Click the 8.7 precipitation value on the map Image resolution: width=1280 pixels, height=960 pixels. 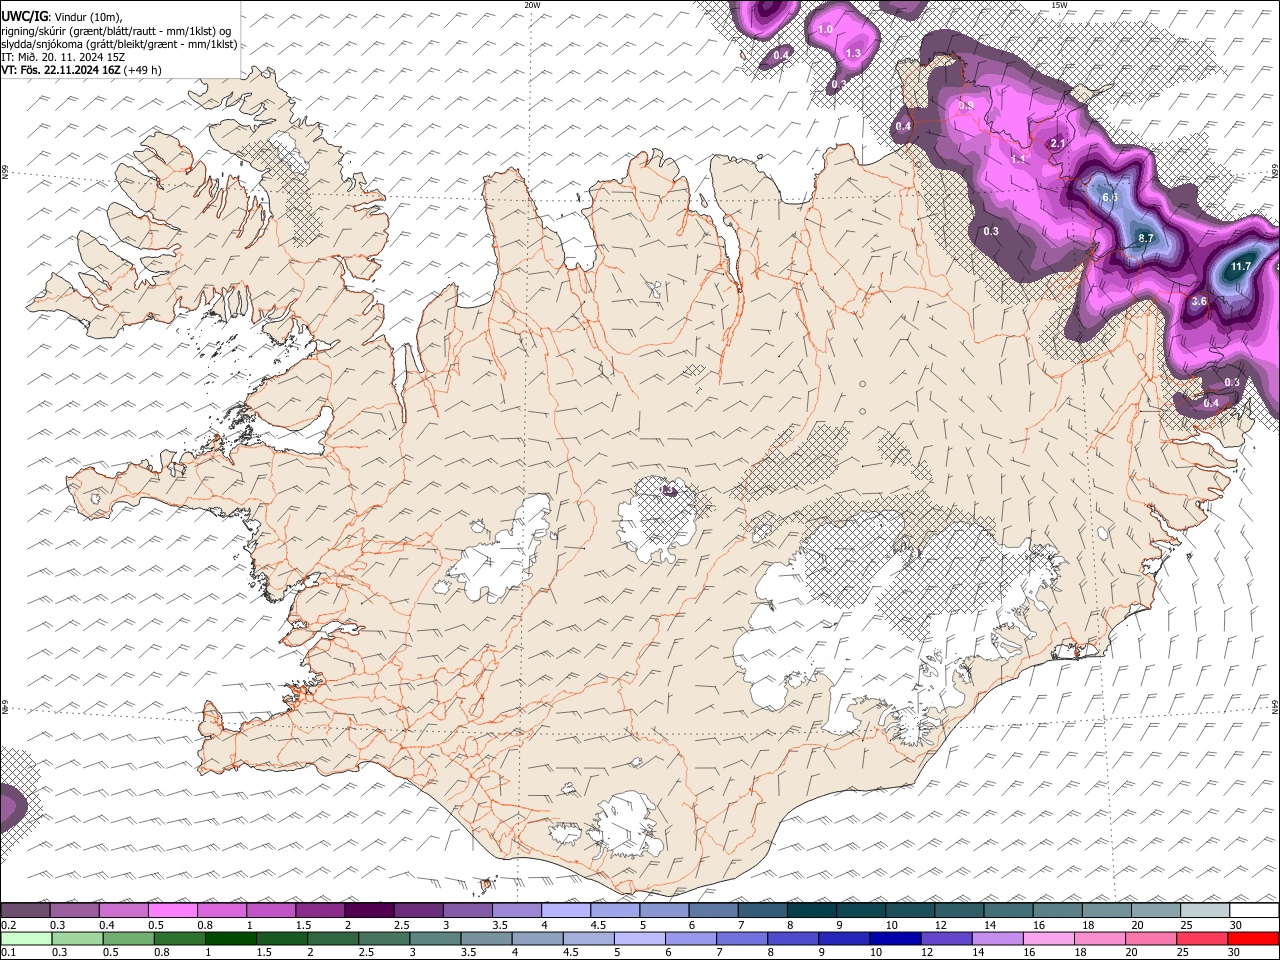pyautogui.click(x=1146, y=238)
